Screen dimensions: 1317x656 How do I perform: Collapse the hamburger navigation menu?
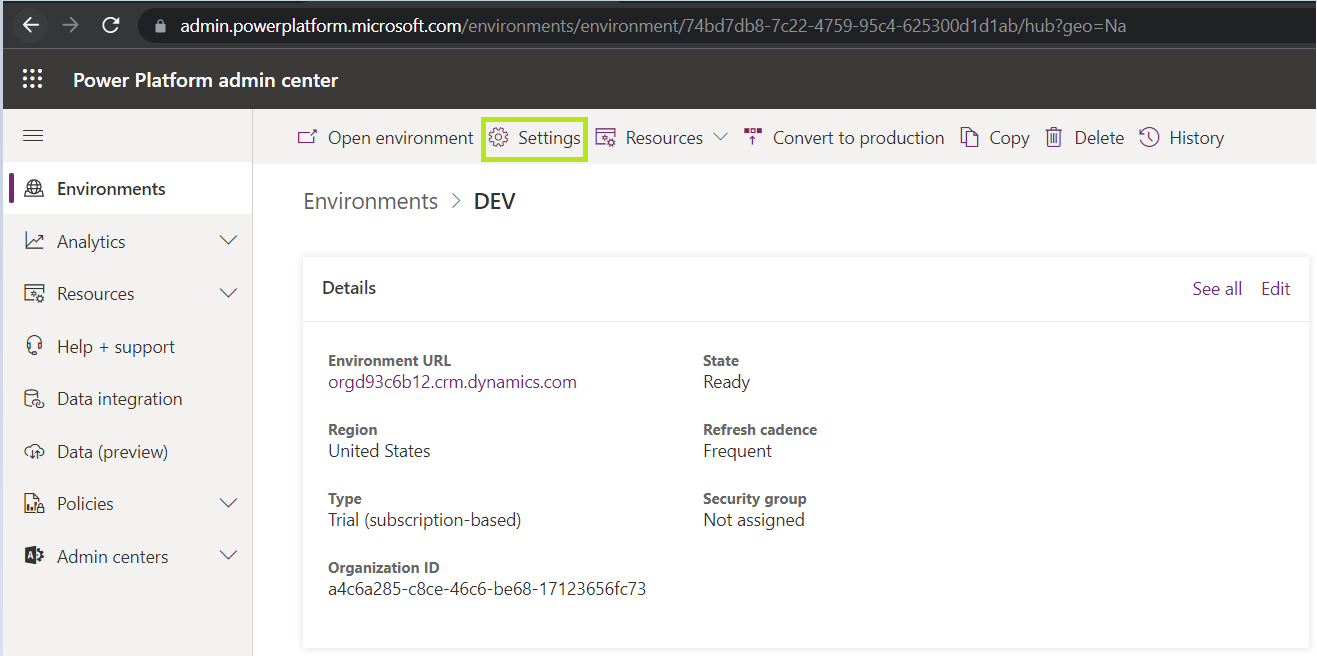33,136
